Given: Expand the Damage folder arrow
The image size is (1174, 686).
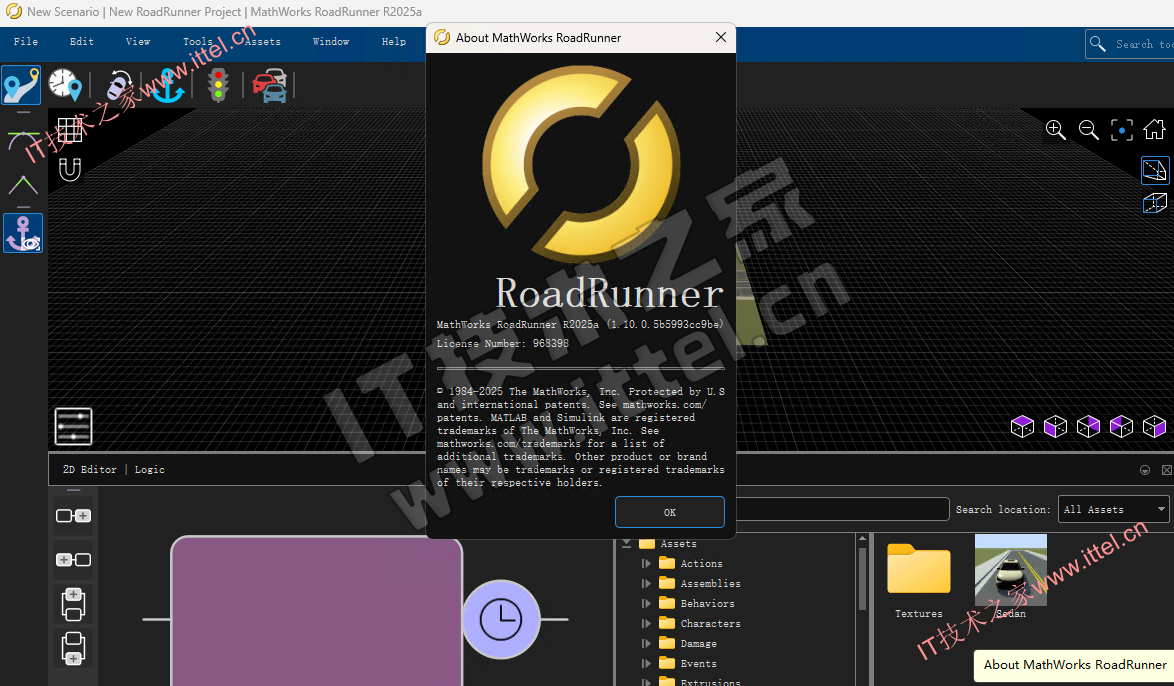Looking at the screenshot, I should click(646, 643).
